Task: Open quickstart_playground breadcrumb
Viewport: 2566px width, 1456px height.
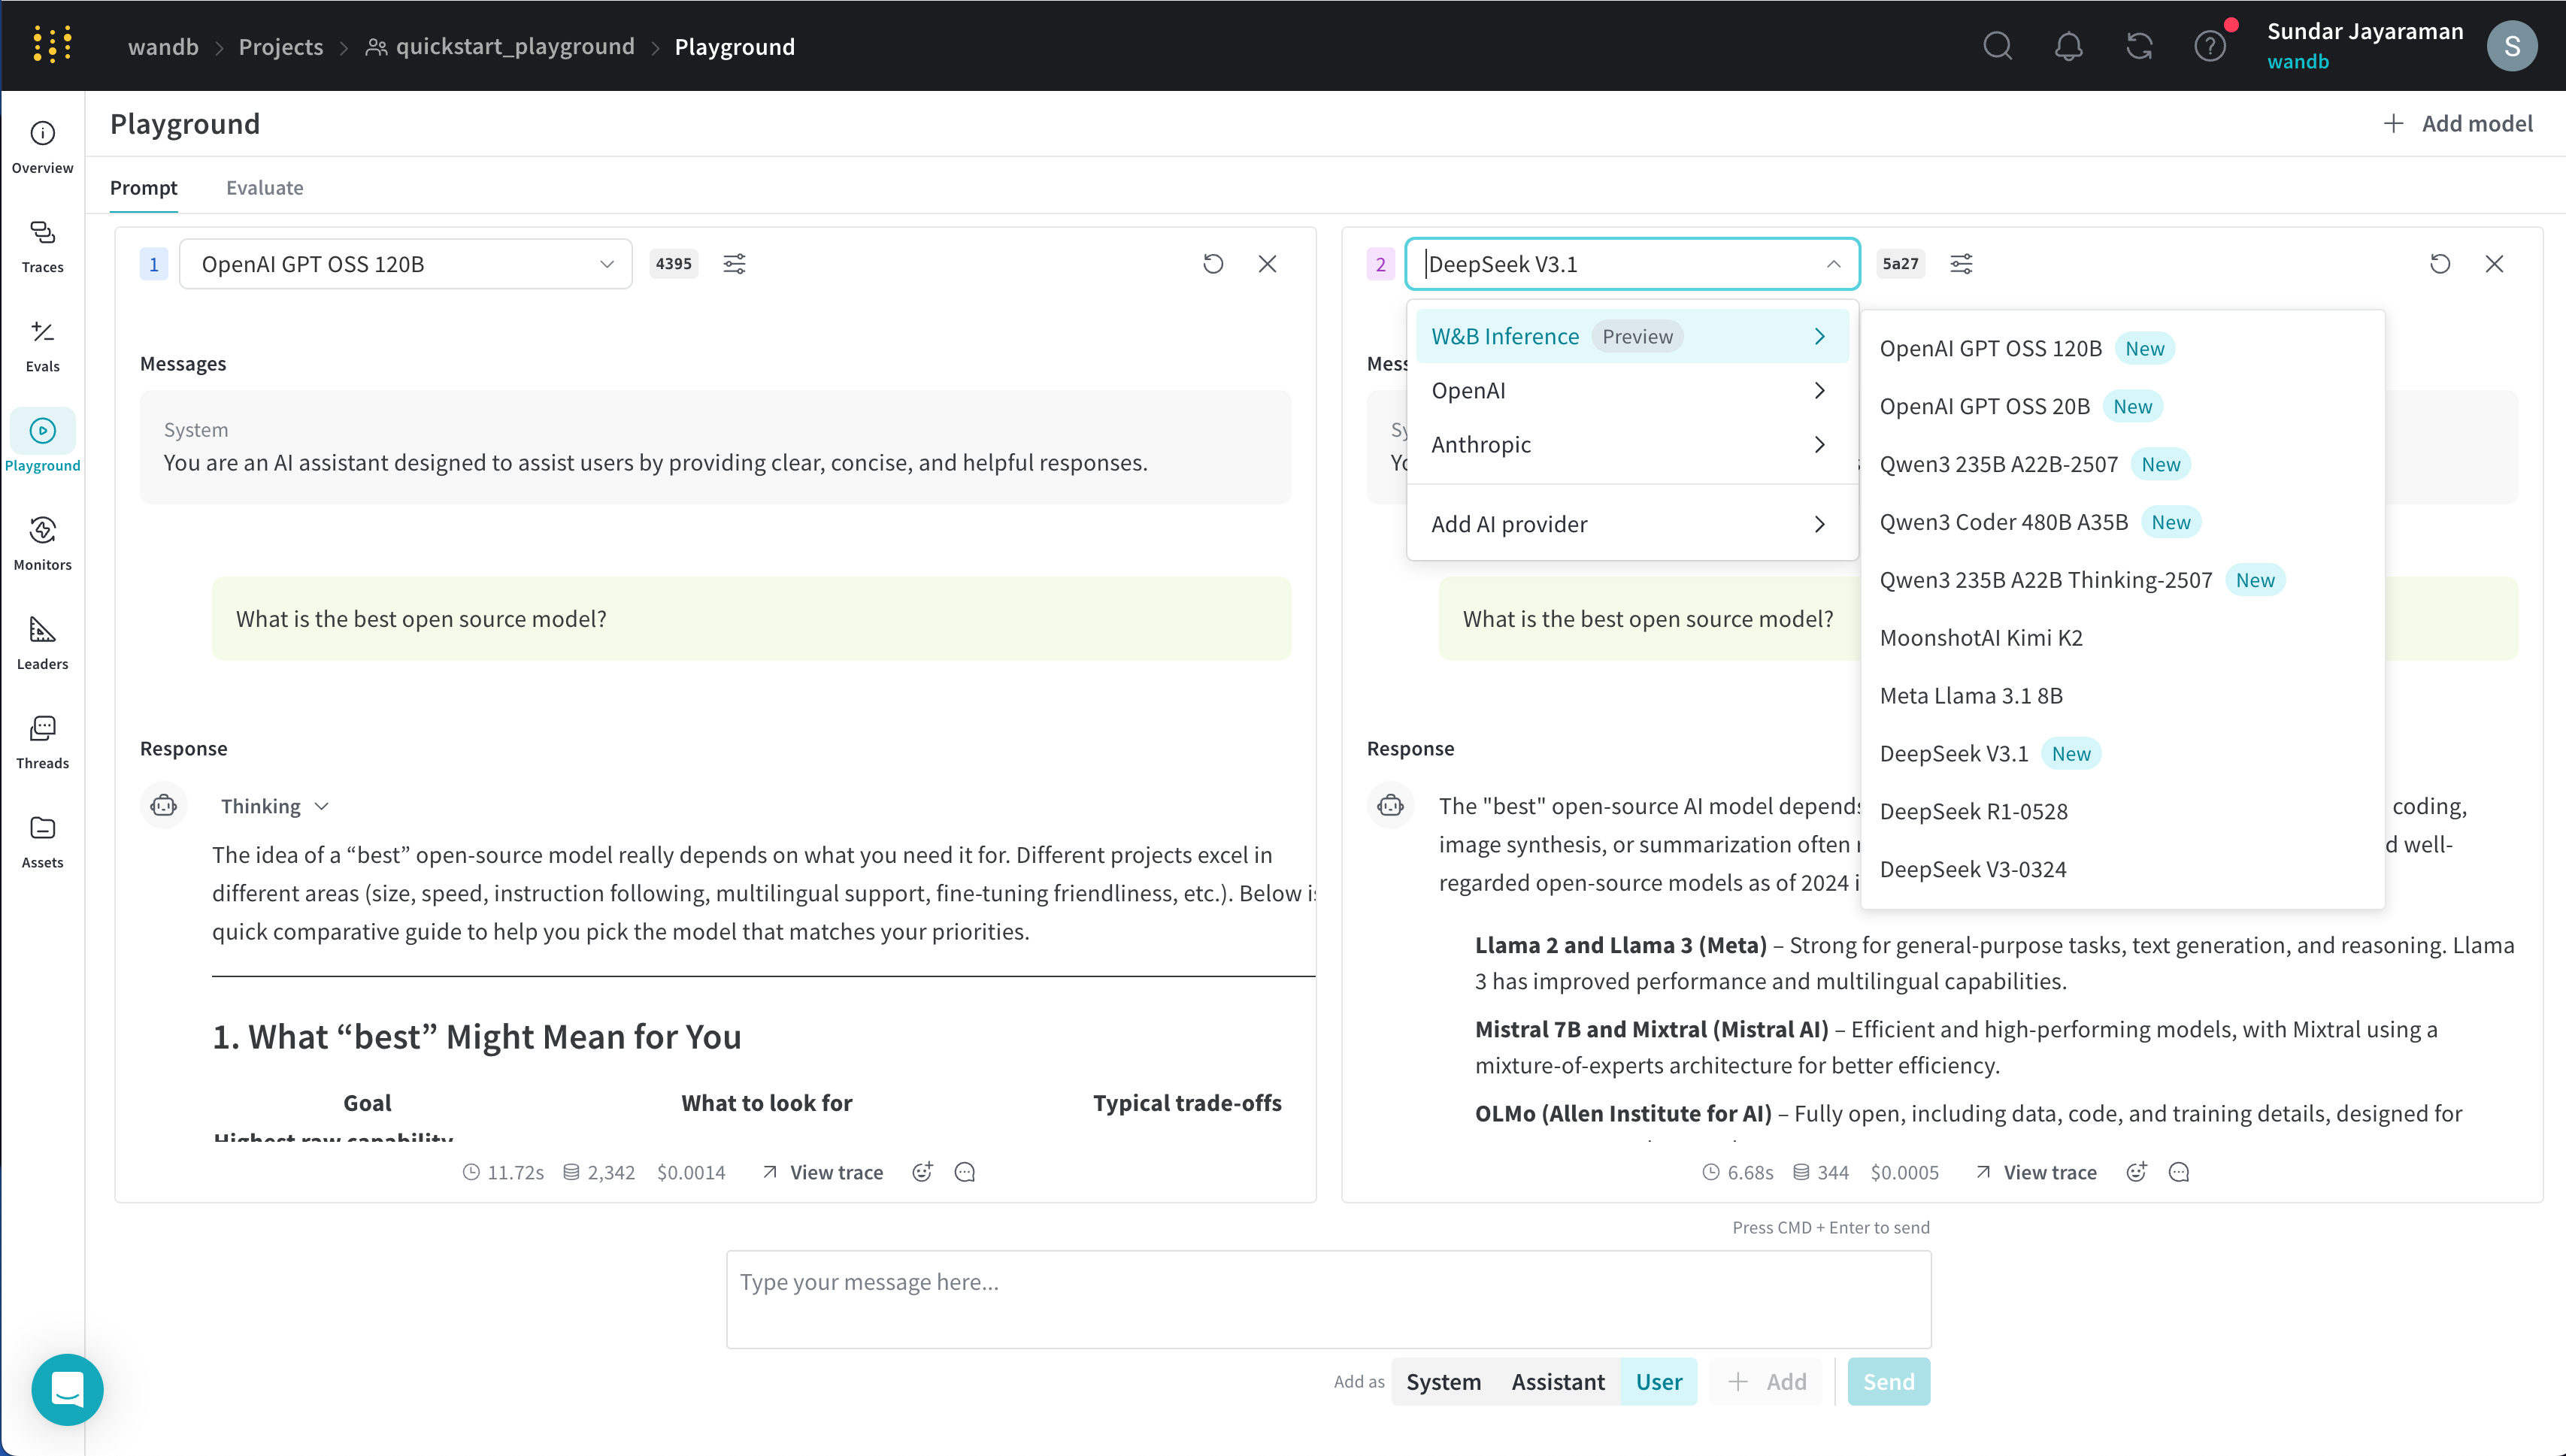Action: 500,47
